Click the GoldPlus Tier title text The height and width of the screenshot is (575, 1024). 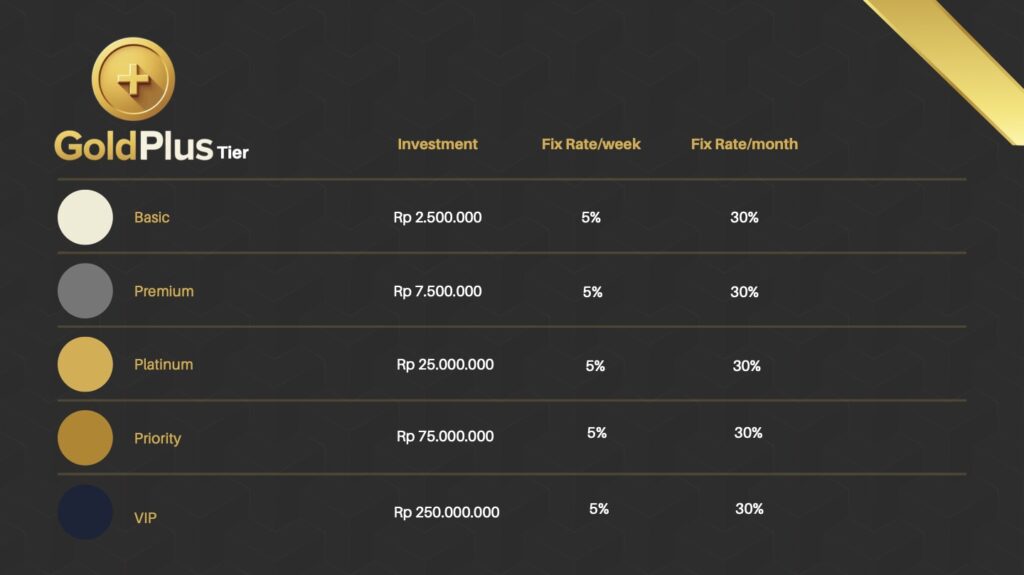coord(151,146)
